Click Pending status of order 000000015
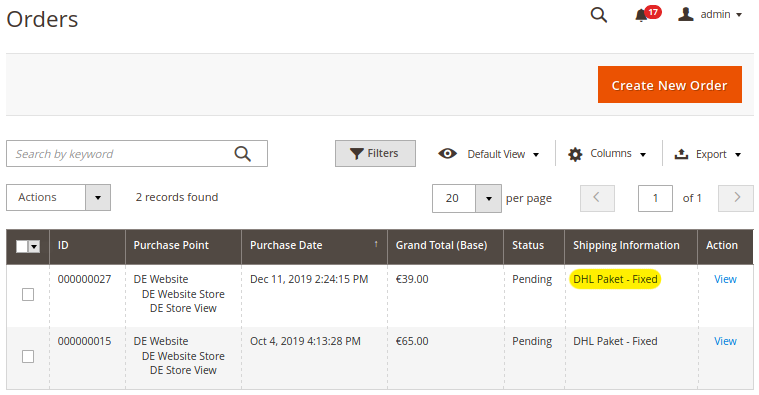759x395 pixels. (x=532, y=342)
